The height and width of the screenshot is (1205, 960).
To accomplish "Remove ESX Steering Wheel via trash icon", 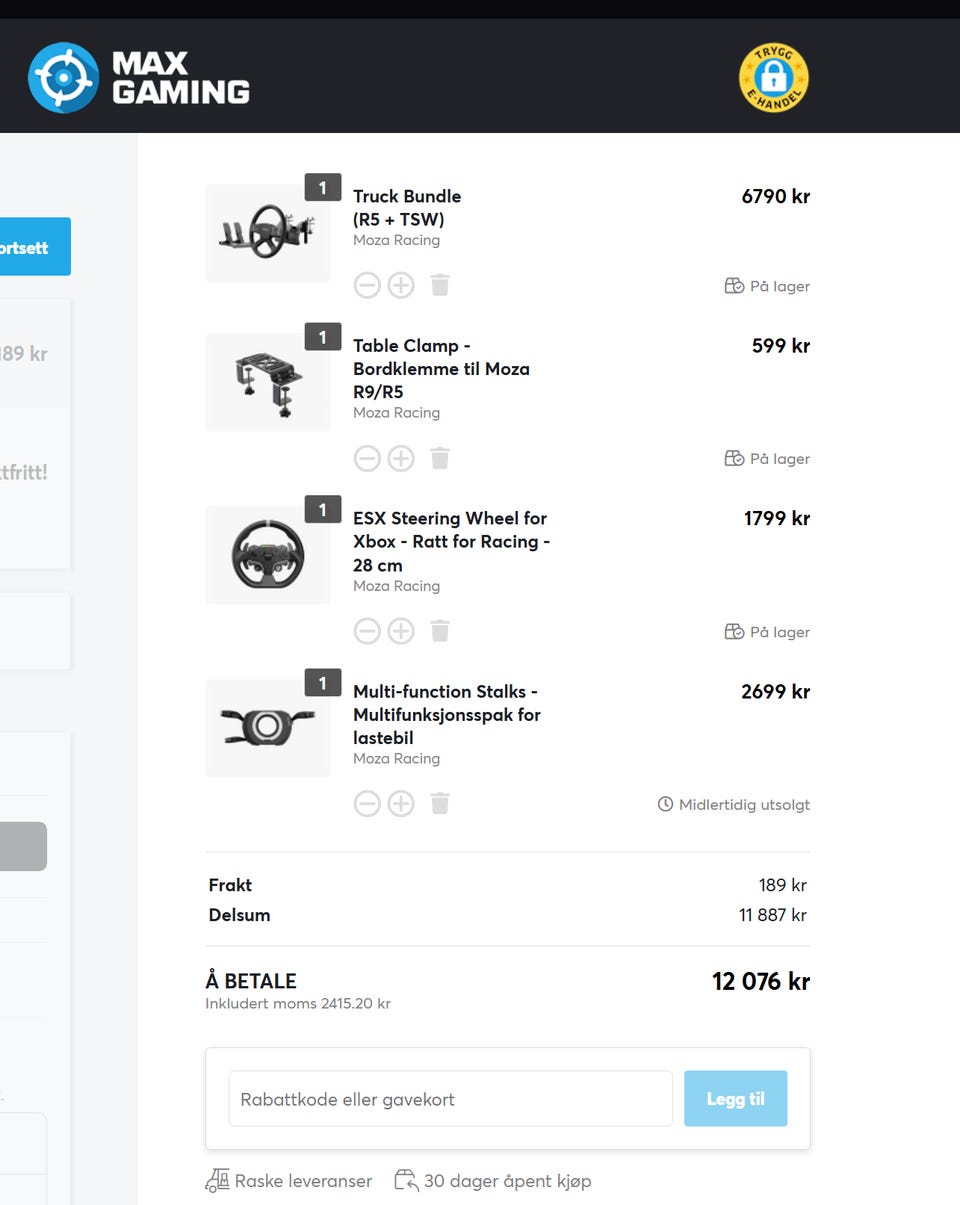I will 440,631.
